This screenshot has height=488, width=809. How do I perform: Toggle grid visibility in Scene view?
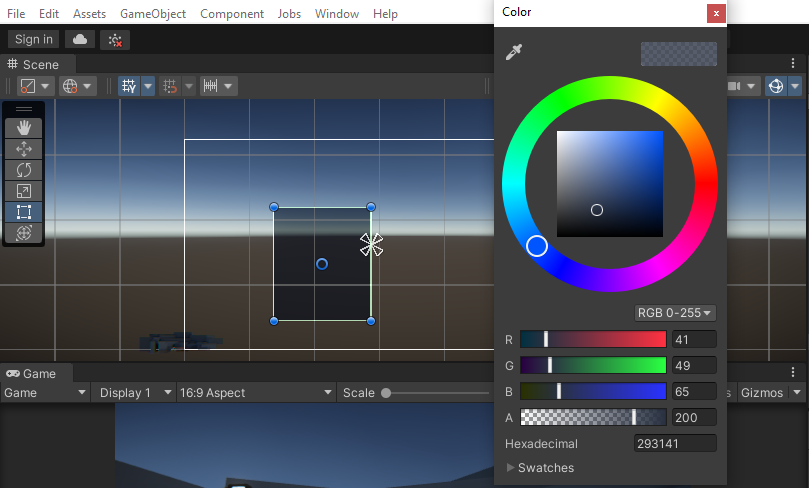click(x=129, y=86)
